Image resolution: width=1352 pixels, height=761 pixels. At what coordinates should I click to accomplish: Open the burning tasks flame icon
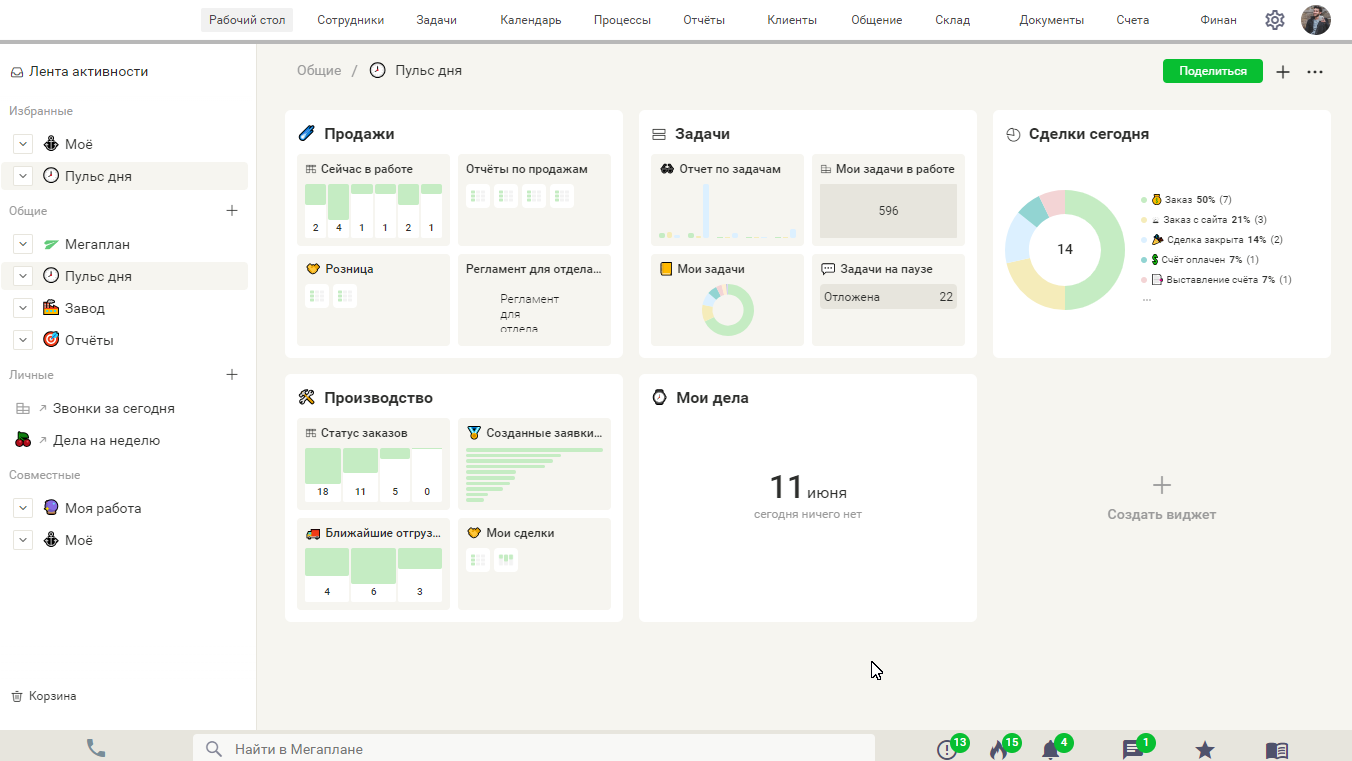pyautogui.click(x=998, y=749)
